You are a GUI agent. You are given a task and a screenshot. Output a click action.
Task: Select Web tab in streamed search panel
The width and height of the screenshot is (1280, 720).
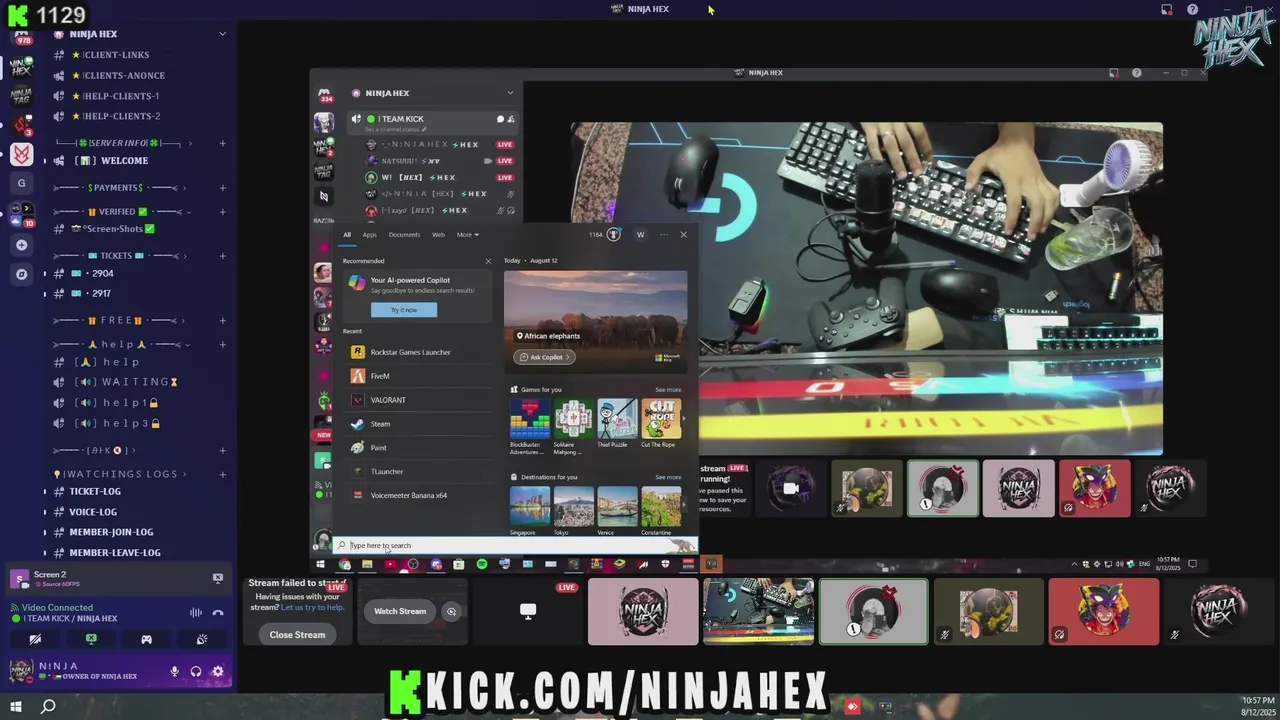click(438, 235)
